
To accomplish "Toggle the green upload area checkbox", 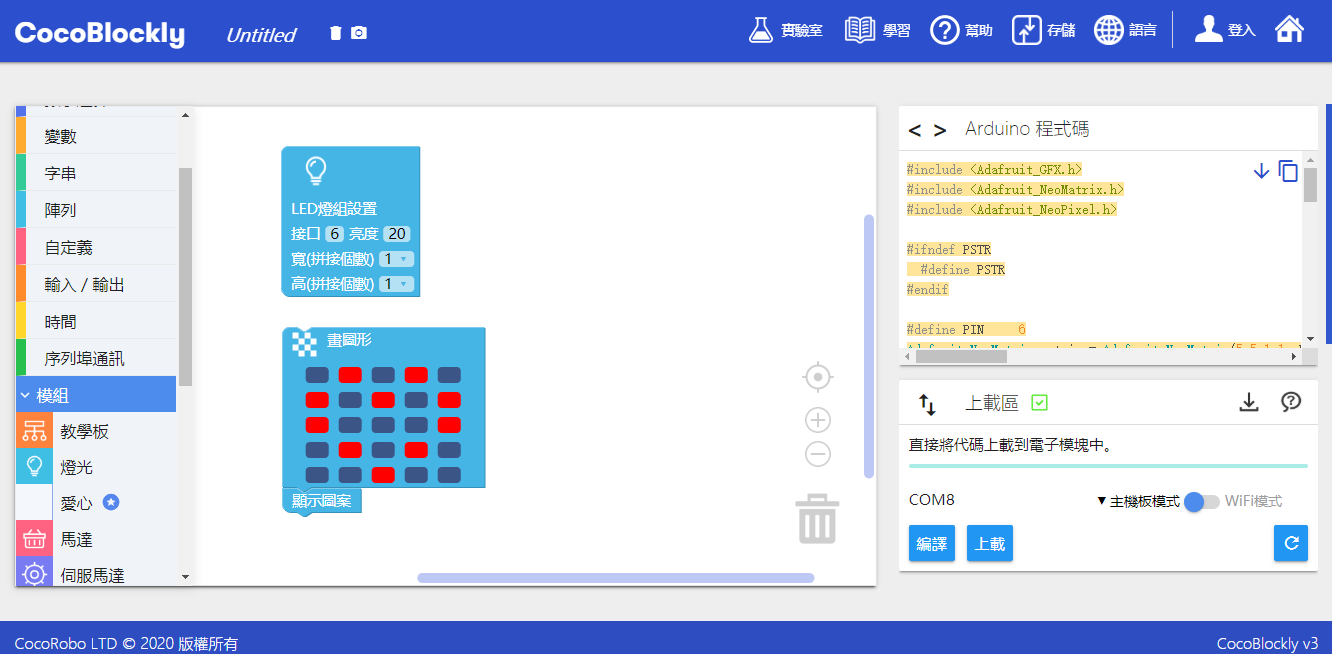I will (x=1040, y=403).
